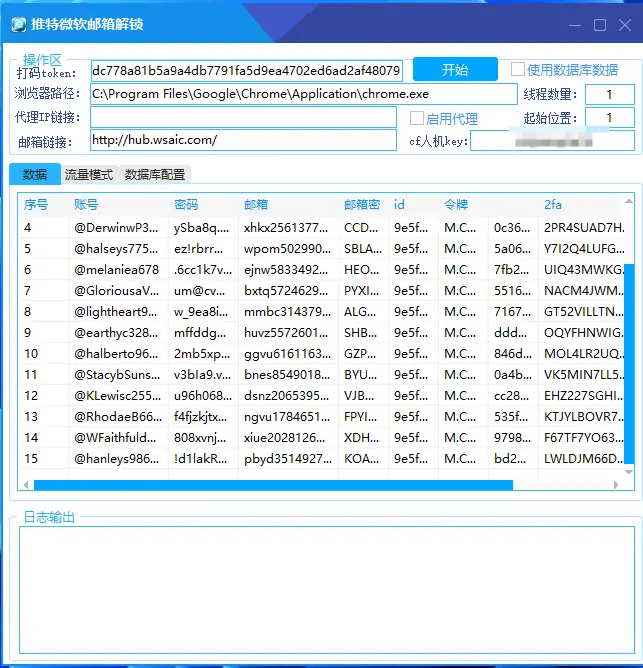Open the 数据库配置 tab
The height and width of the screenshot is (668, 643).
pos(155,175)
